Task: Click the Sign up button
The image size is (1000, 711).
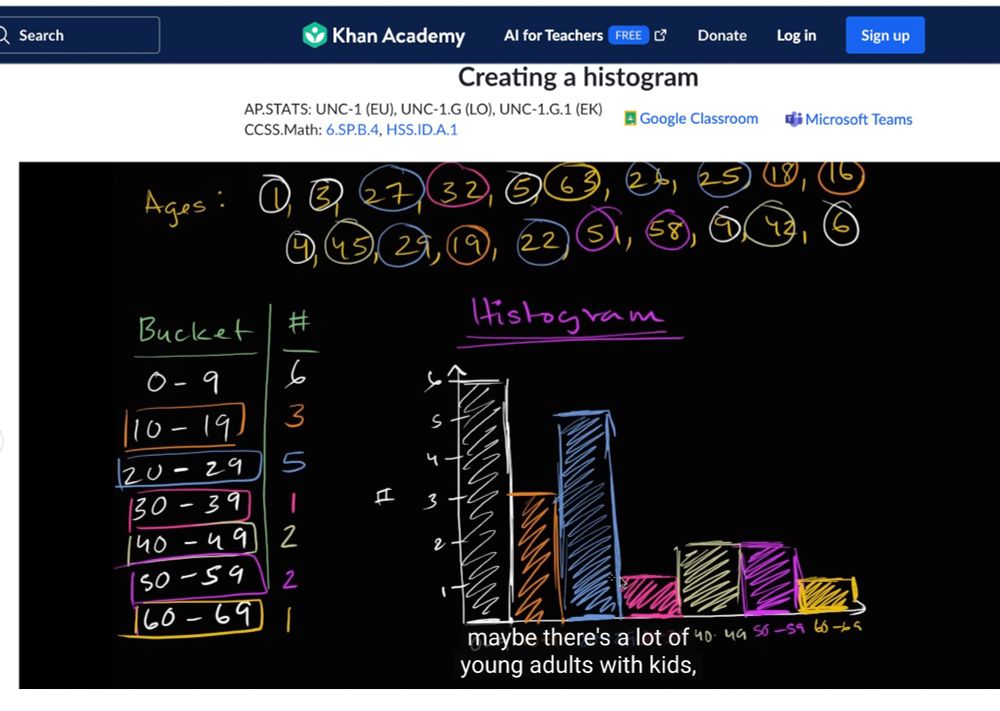Action: click(884, 34)
